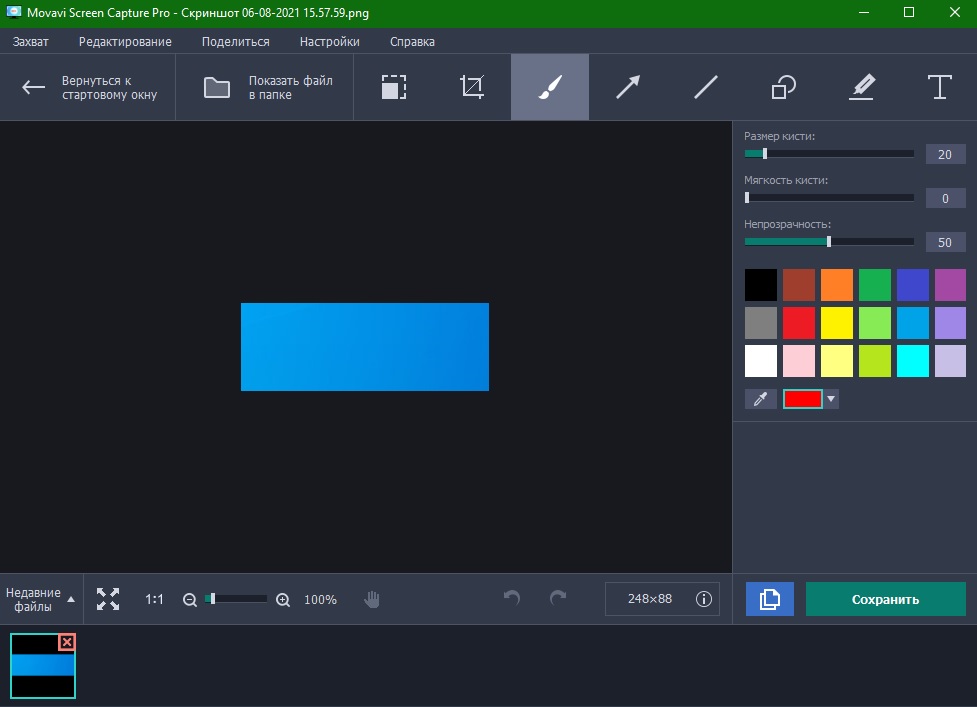This screenshot has height=707, width=977.
Task: Expand the Недавние файлы panel toggle
Action: tap(41, 599)
